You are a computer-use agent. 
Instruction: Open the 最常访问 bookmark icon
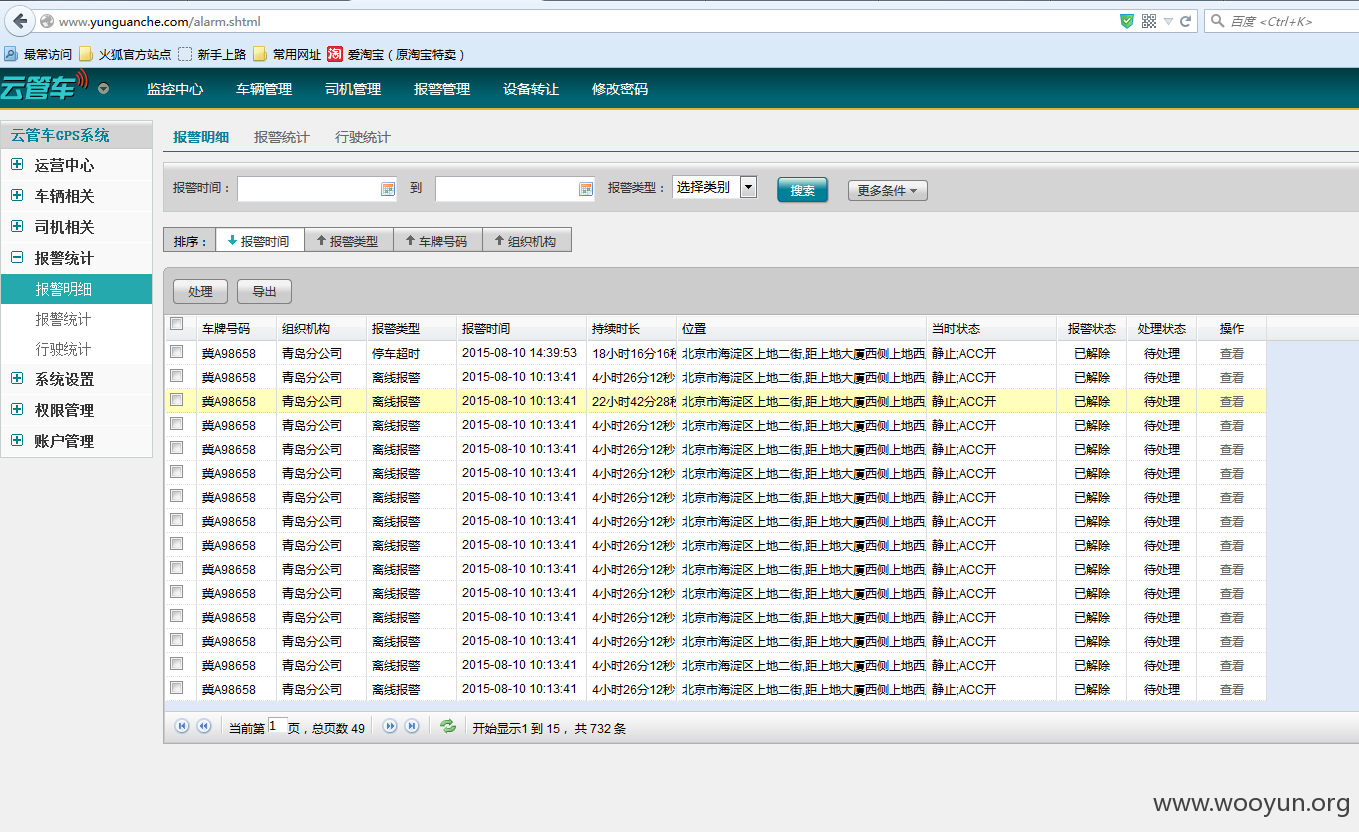11,54
